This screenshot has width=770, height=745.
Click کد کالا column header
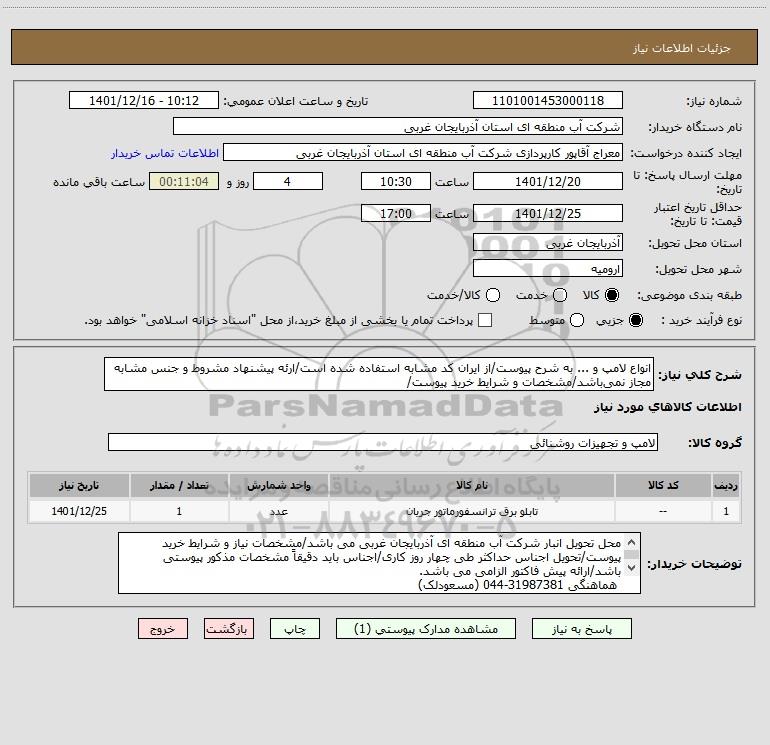pos(663,485)
